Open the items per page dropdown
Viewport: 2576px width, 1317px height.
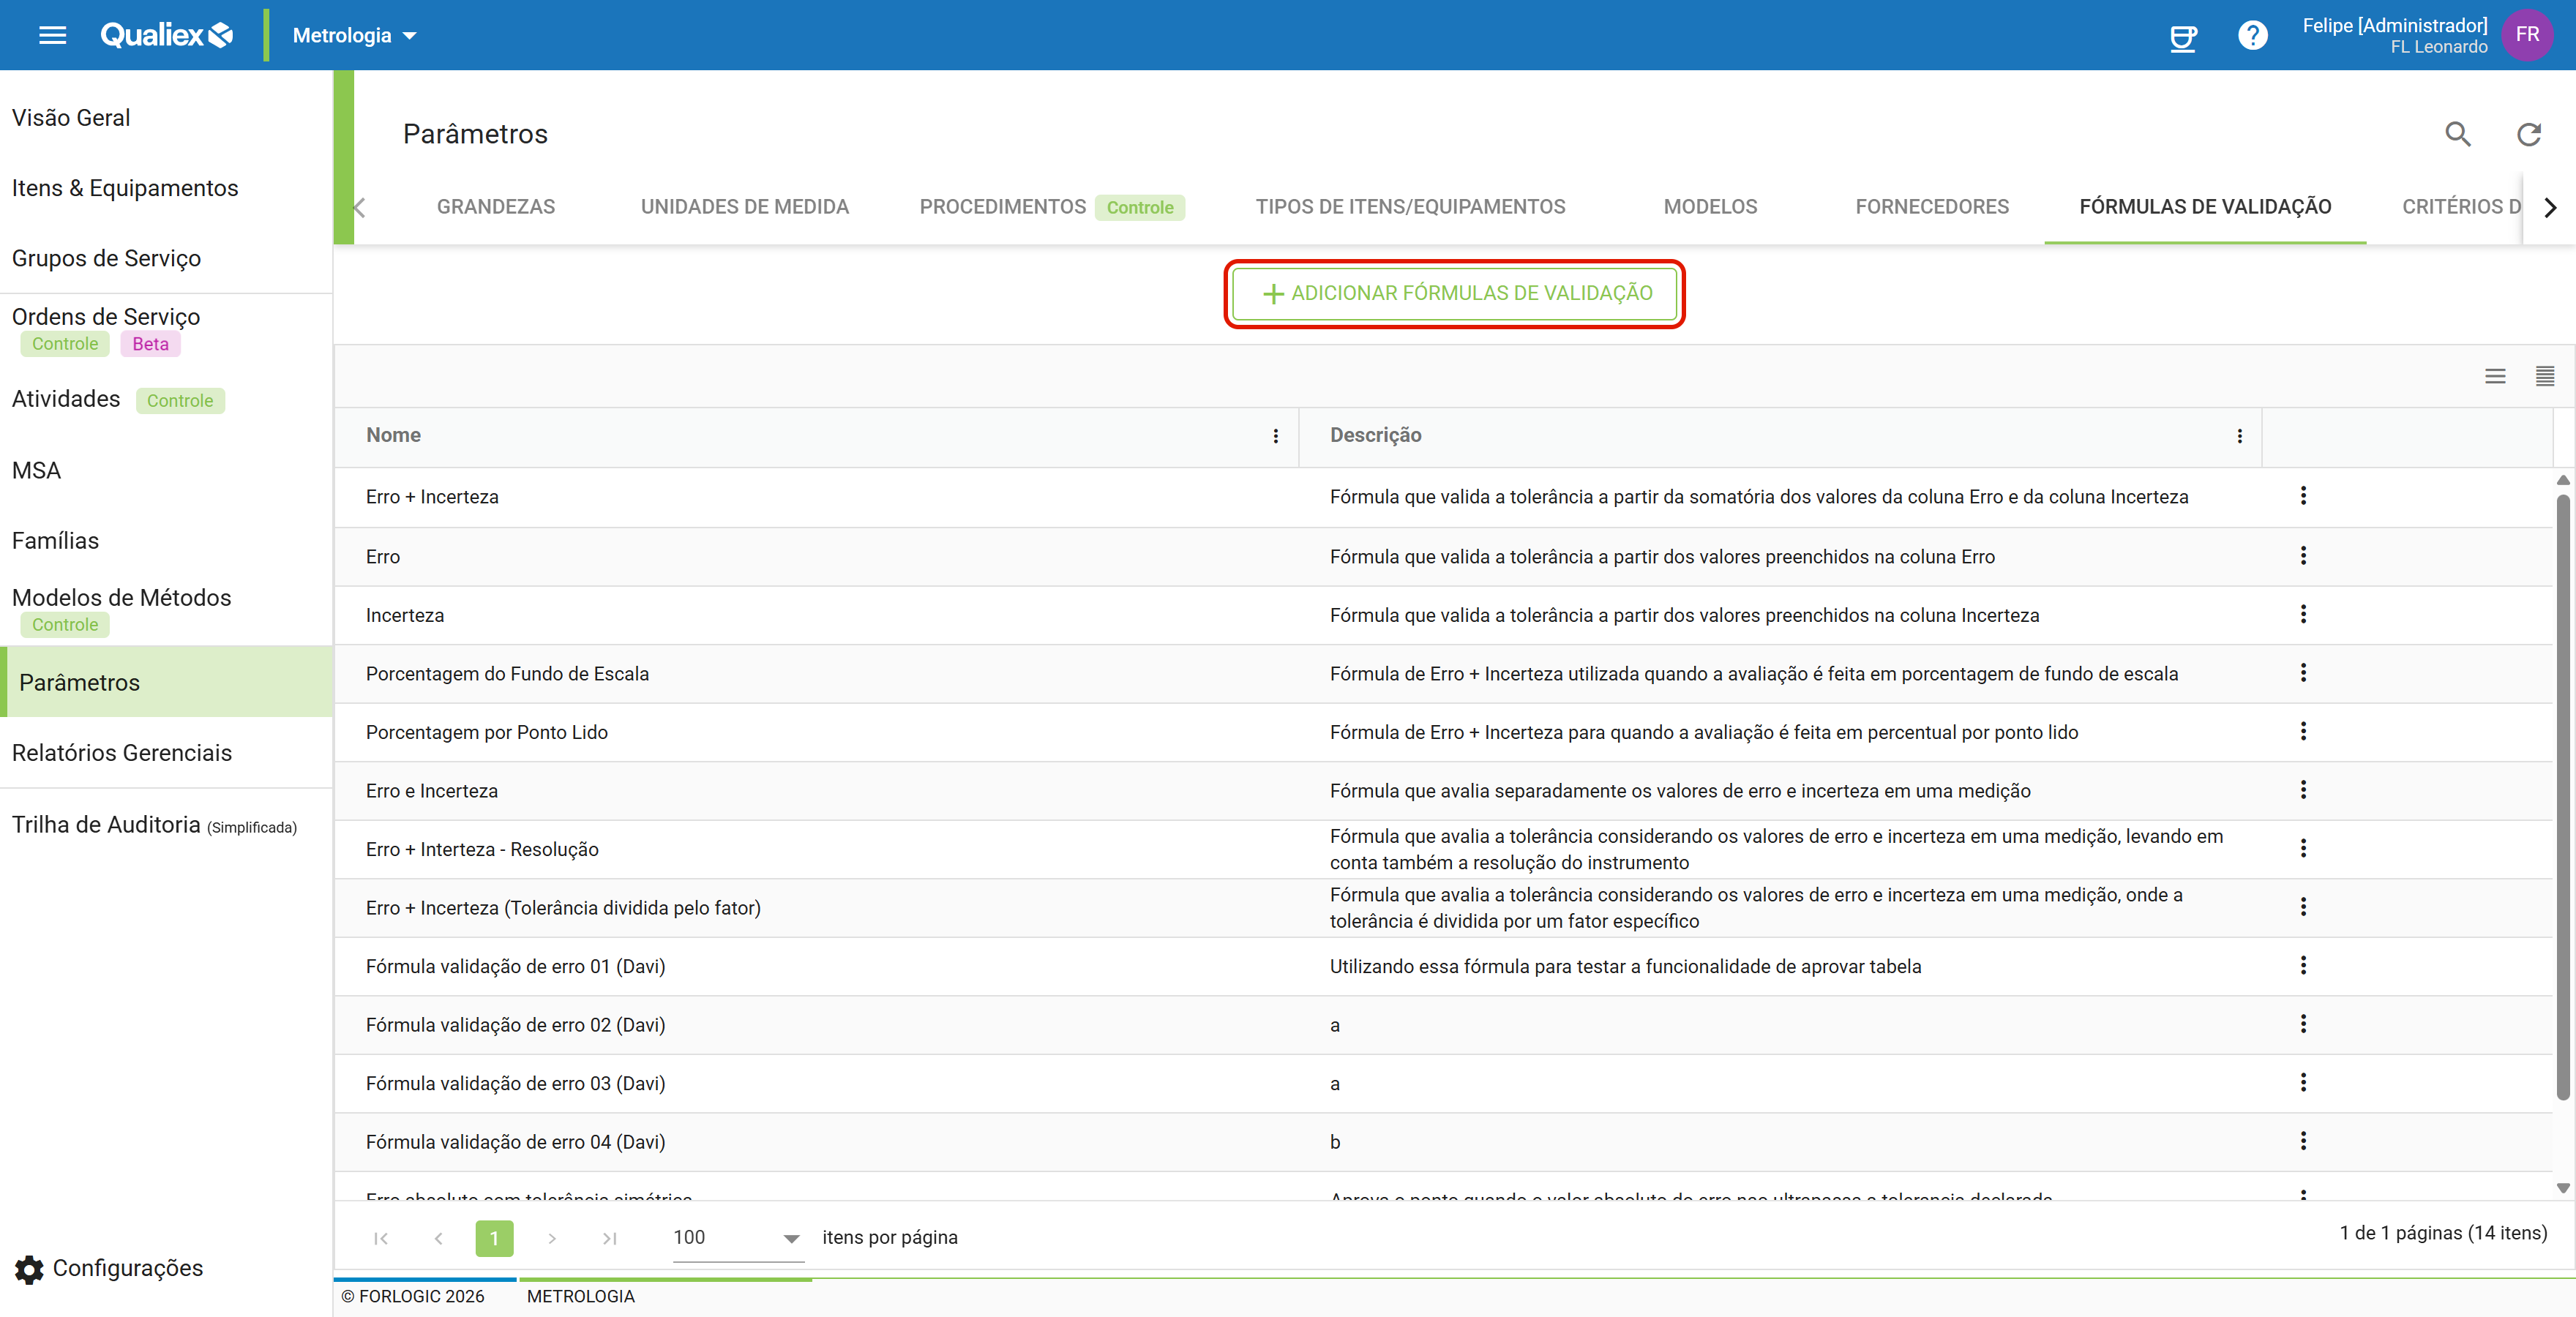738,1238
